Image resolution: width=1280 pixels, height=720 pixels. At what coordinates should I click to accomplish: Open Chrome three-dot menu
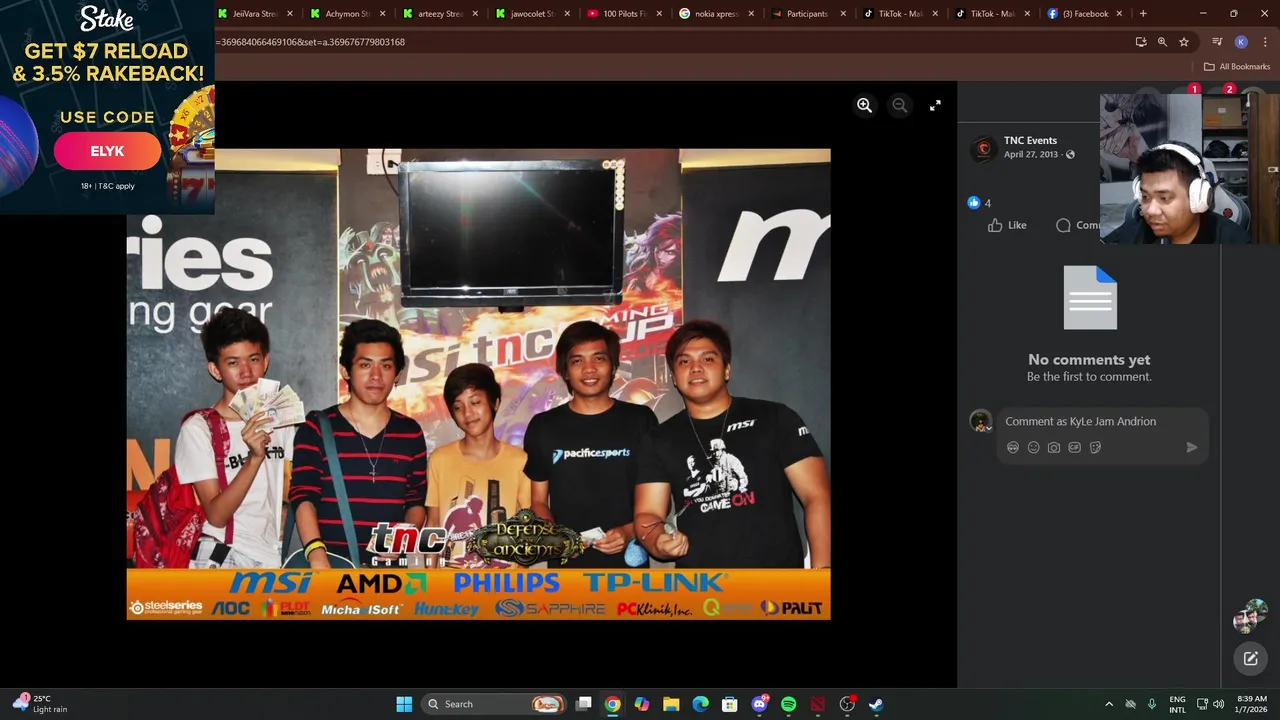click(1265, 42)
